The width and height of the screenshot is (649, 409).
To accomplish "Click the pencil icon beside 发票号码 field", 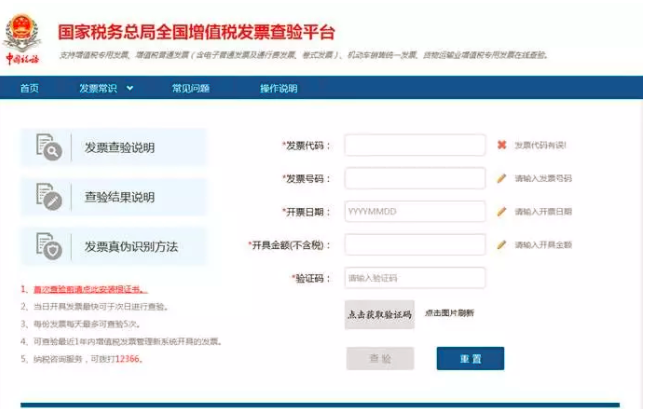I will click(502, 178).
